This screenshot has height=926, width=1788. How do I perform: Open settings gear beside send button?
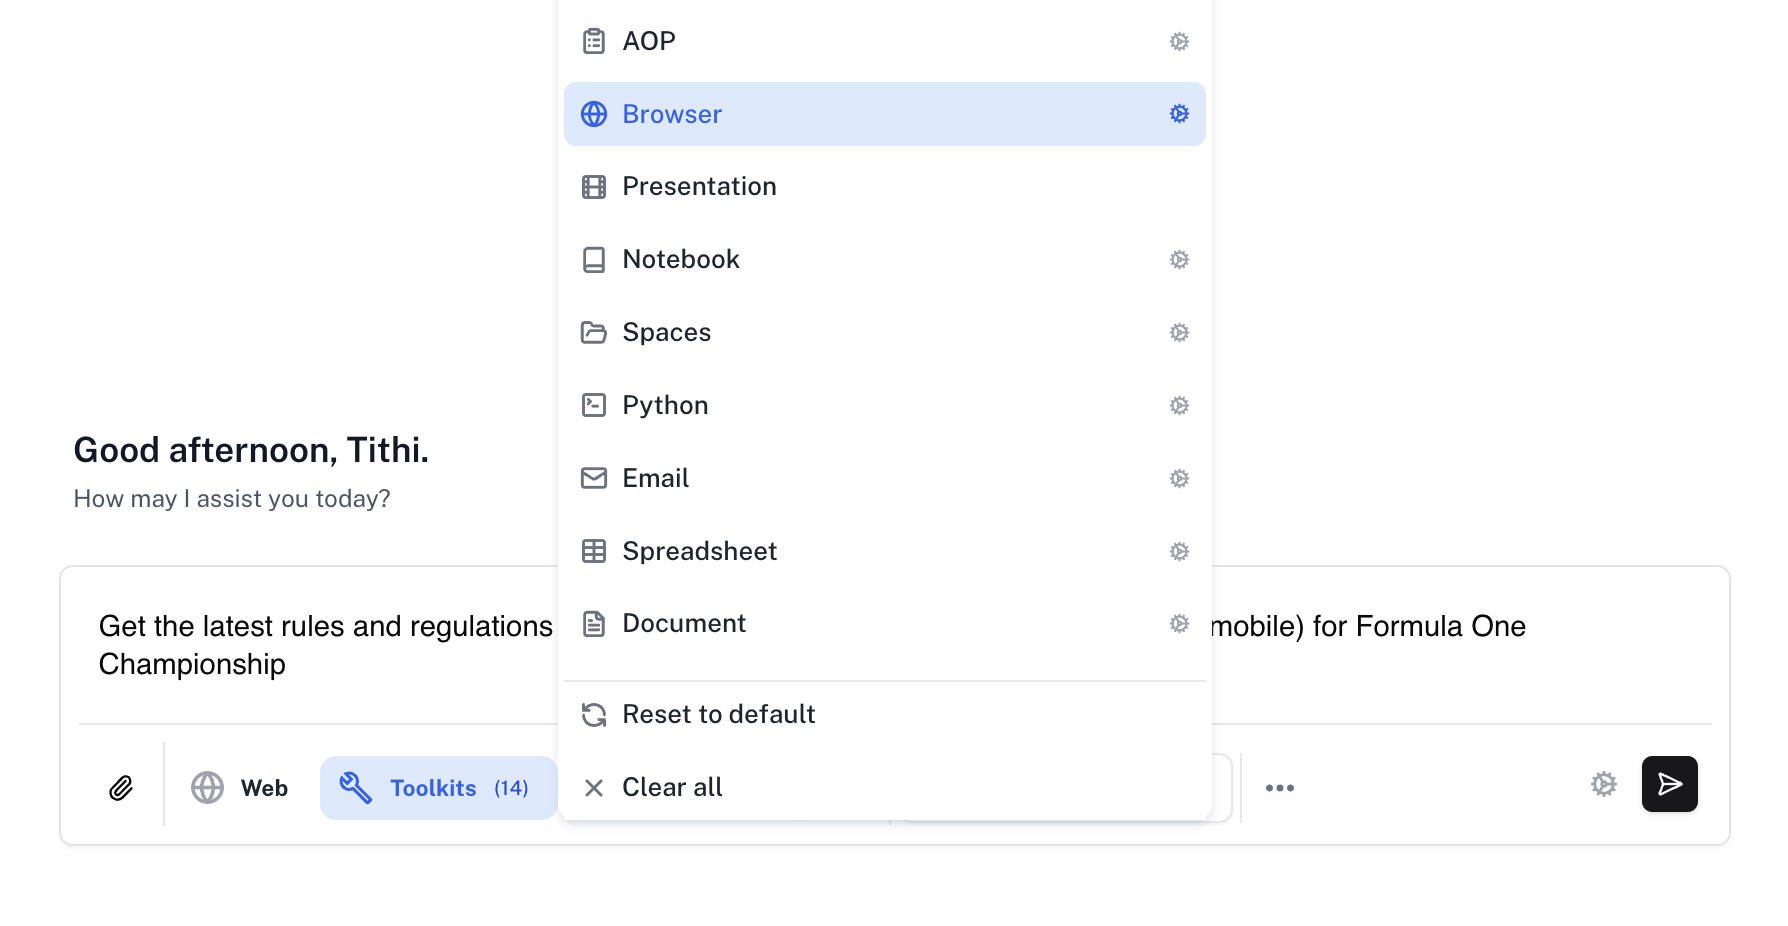[1603, 784]
